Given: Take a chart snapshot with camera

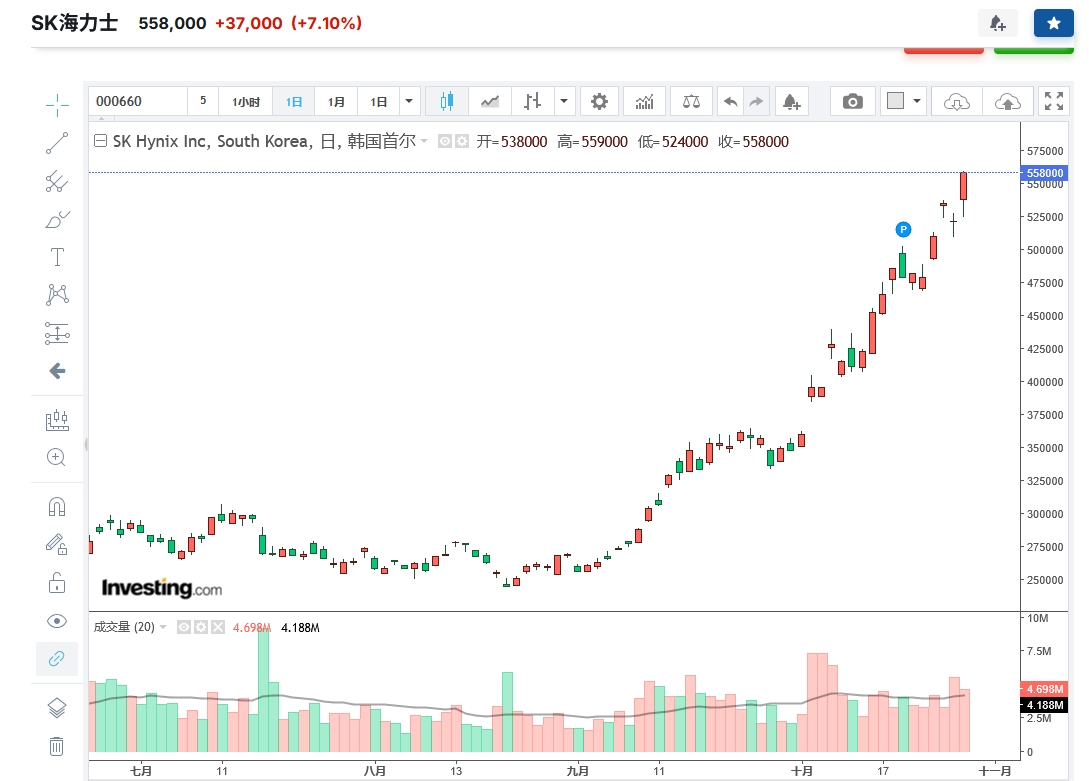Looking at the screenshot, I should (853, 101).
